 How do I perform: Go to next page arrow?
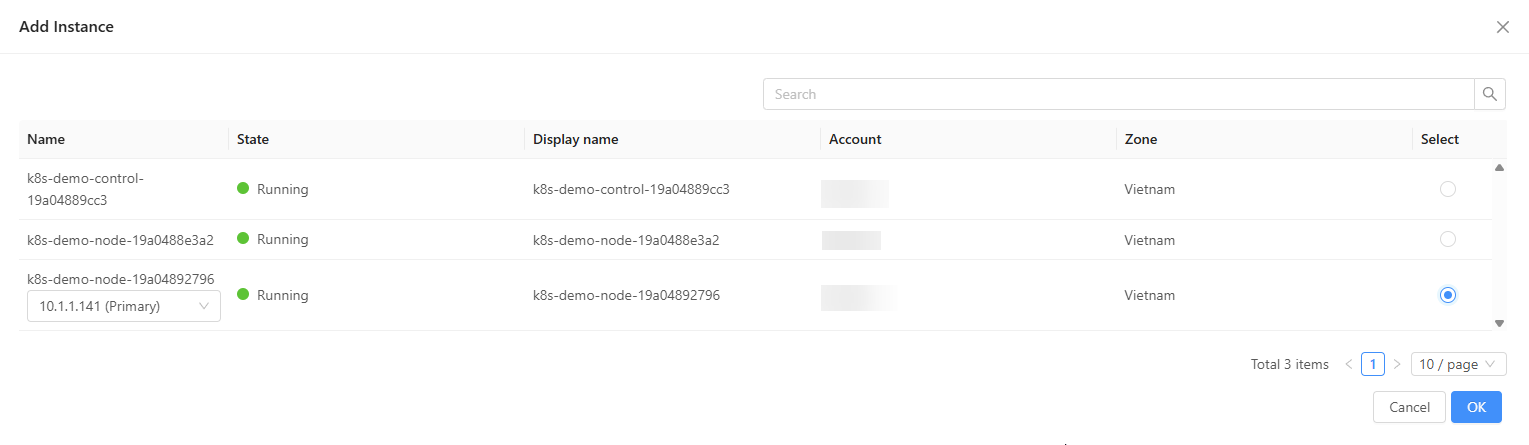pos(1397,364)
